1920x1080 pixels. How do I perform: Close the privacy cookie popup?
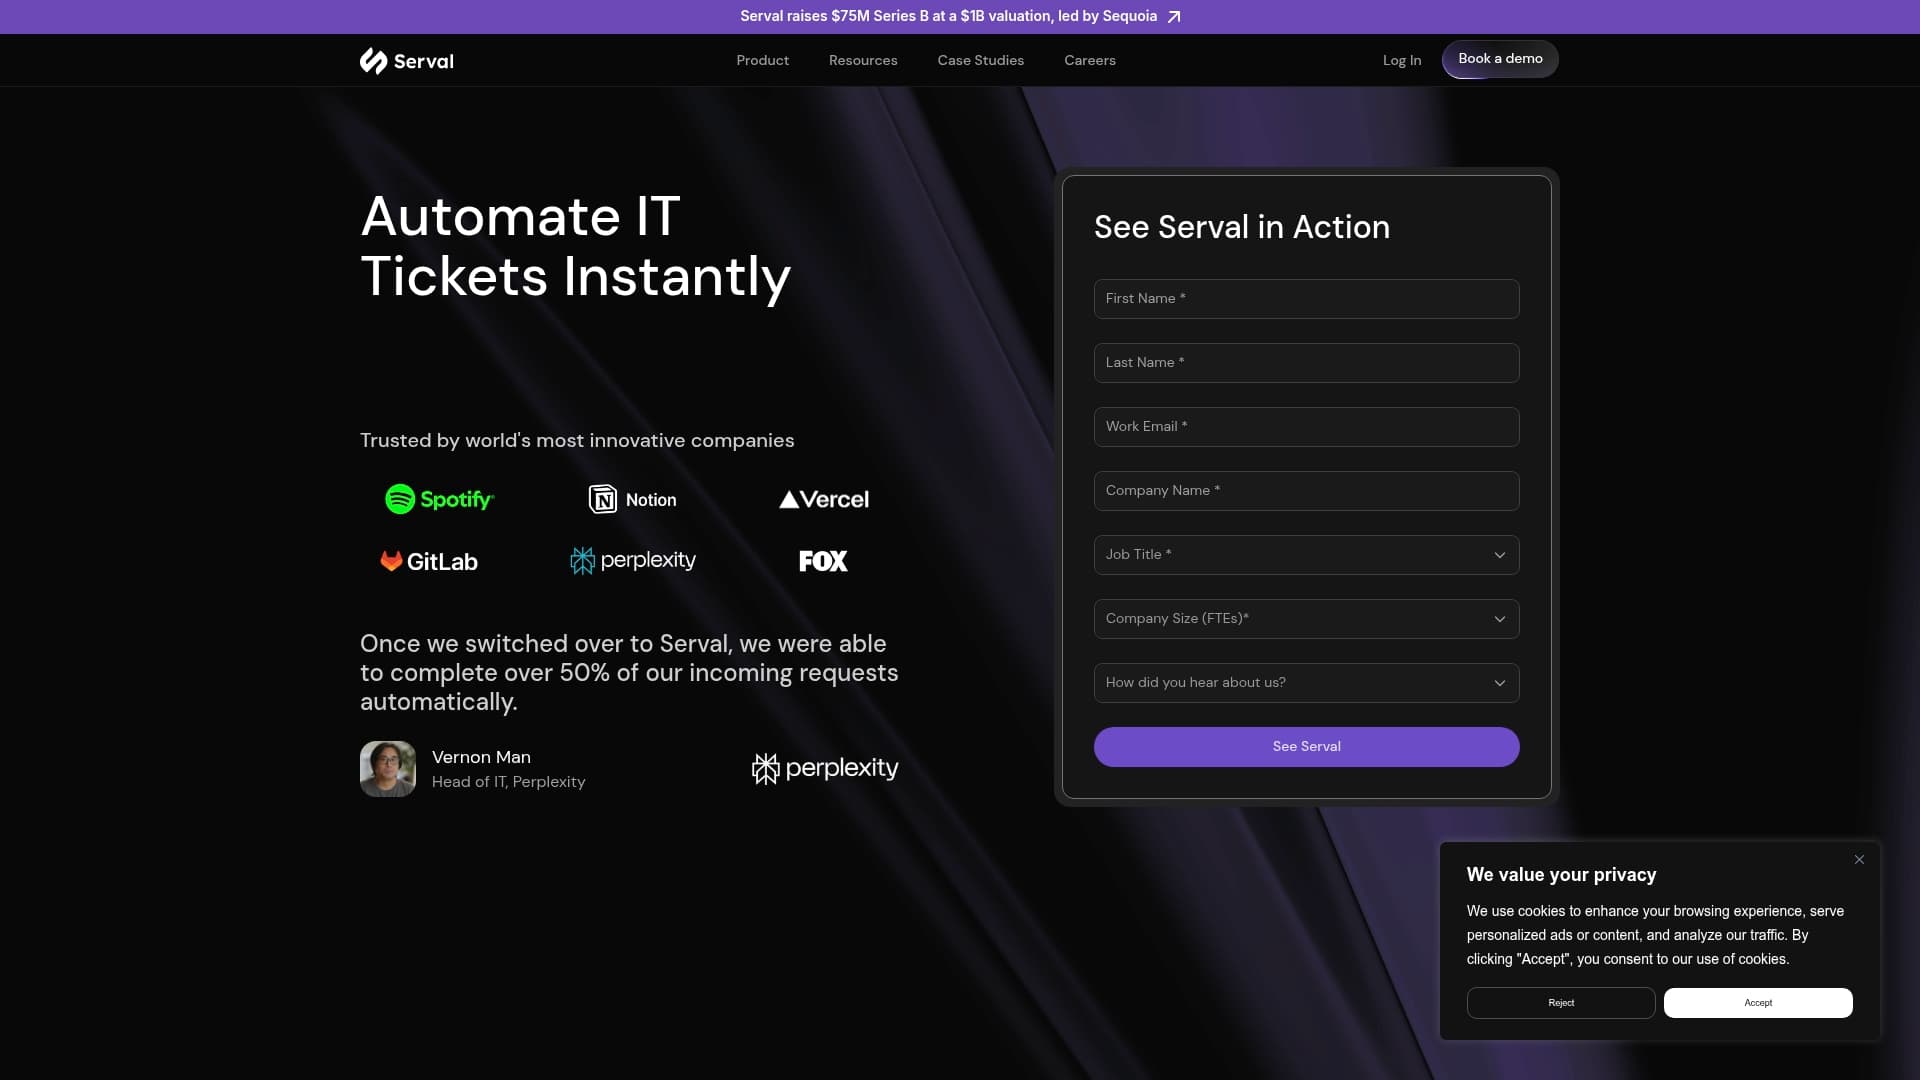pos(1859,860)
